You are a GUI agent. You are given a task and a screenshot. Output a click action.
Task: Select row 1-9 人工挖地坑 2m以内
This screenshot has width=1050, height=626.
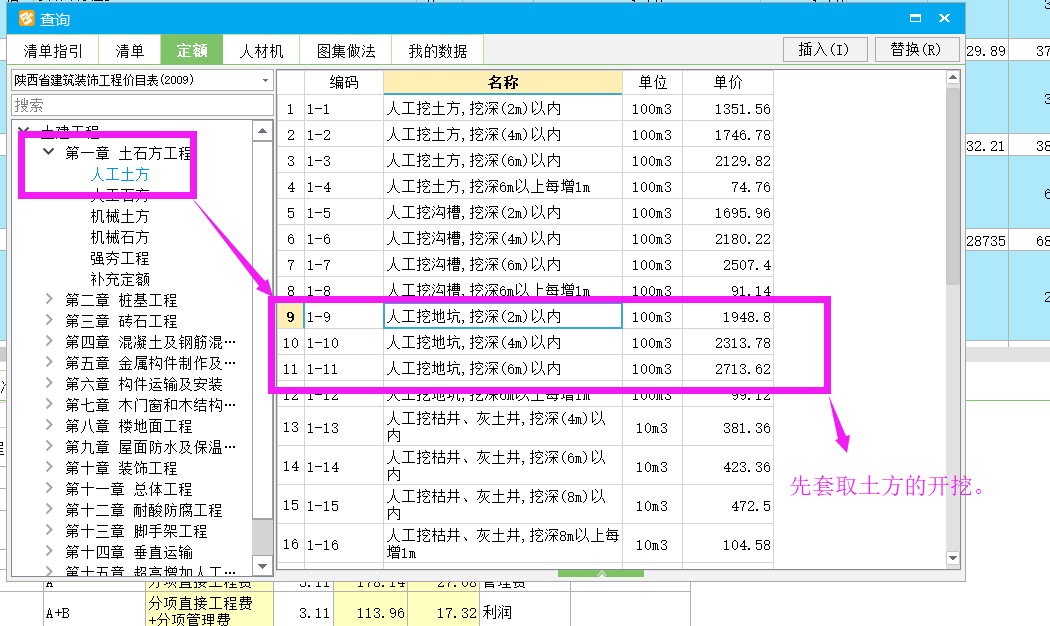[x=525, y=317]
